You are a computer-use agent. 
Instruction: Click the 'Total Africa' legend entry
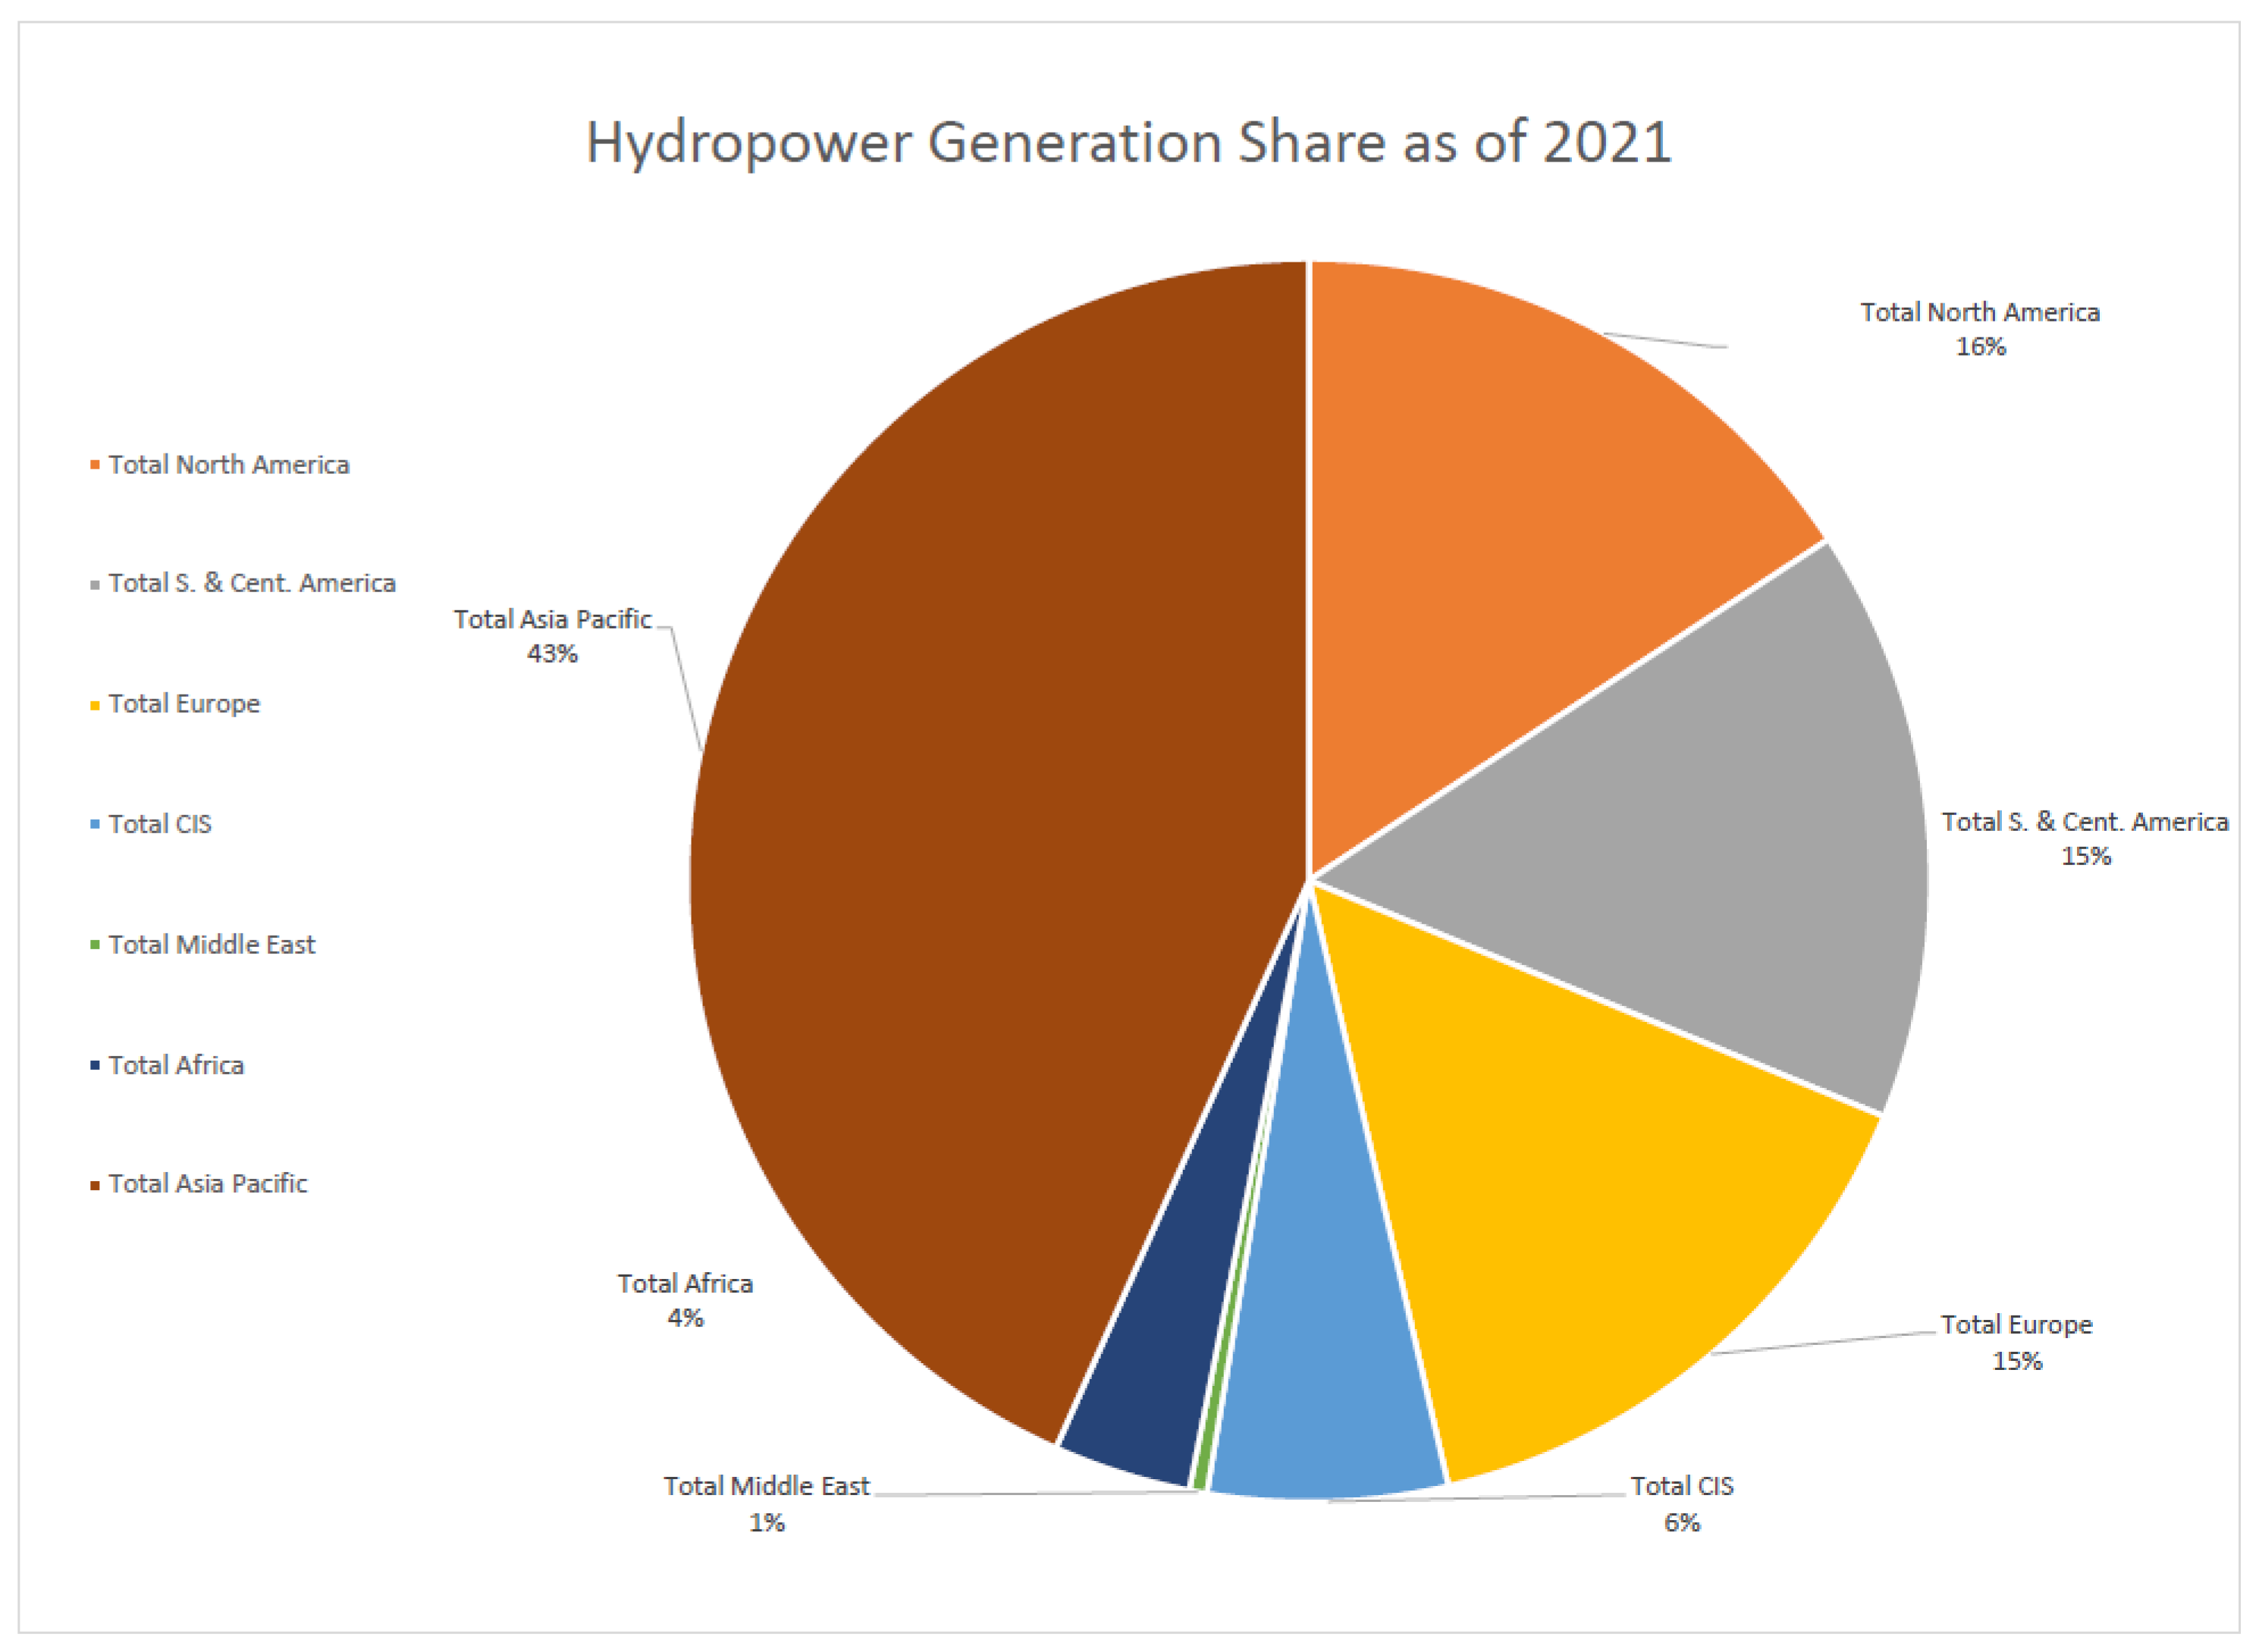pyautogui.click(x=176, y=1065)
